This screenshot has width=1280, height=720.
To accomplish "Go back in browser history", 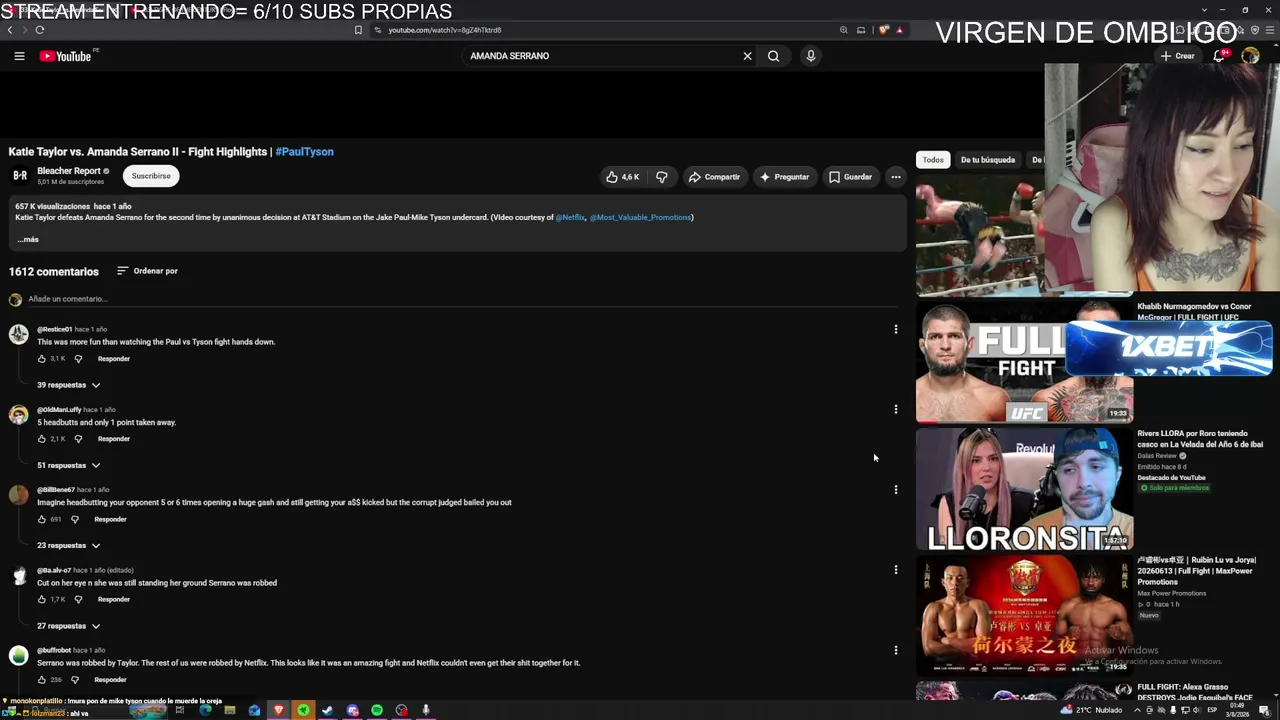I will point(10,30).
